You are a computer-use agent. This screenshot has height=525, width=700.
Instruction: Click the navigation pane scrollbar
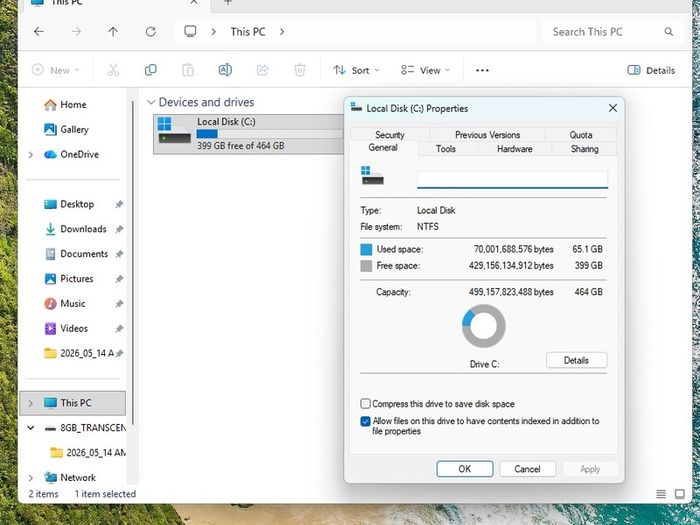coord(133,263)
